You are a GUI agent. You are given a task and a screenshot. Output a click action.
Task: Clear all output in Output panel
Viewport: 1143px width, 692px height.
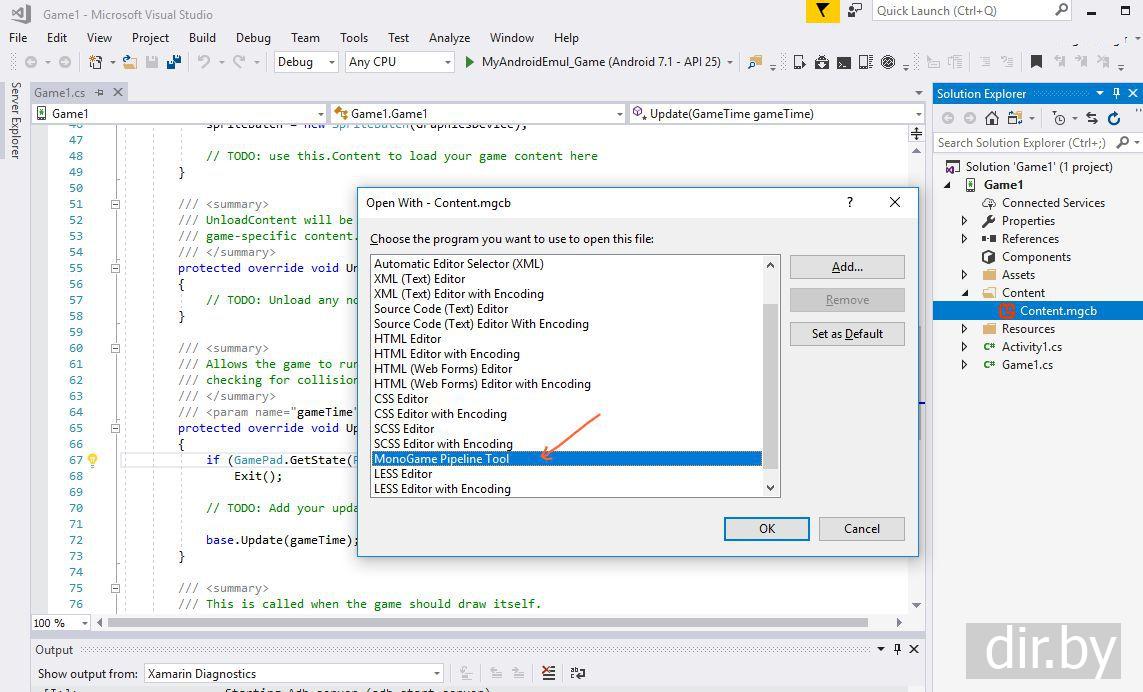(548, 674)
